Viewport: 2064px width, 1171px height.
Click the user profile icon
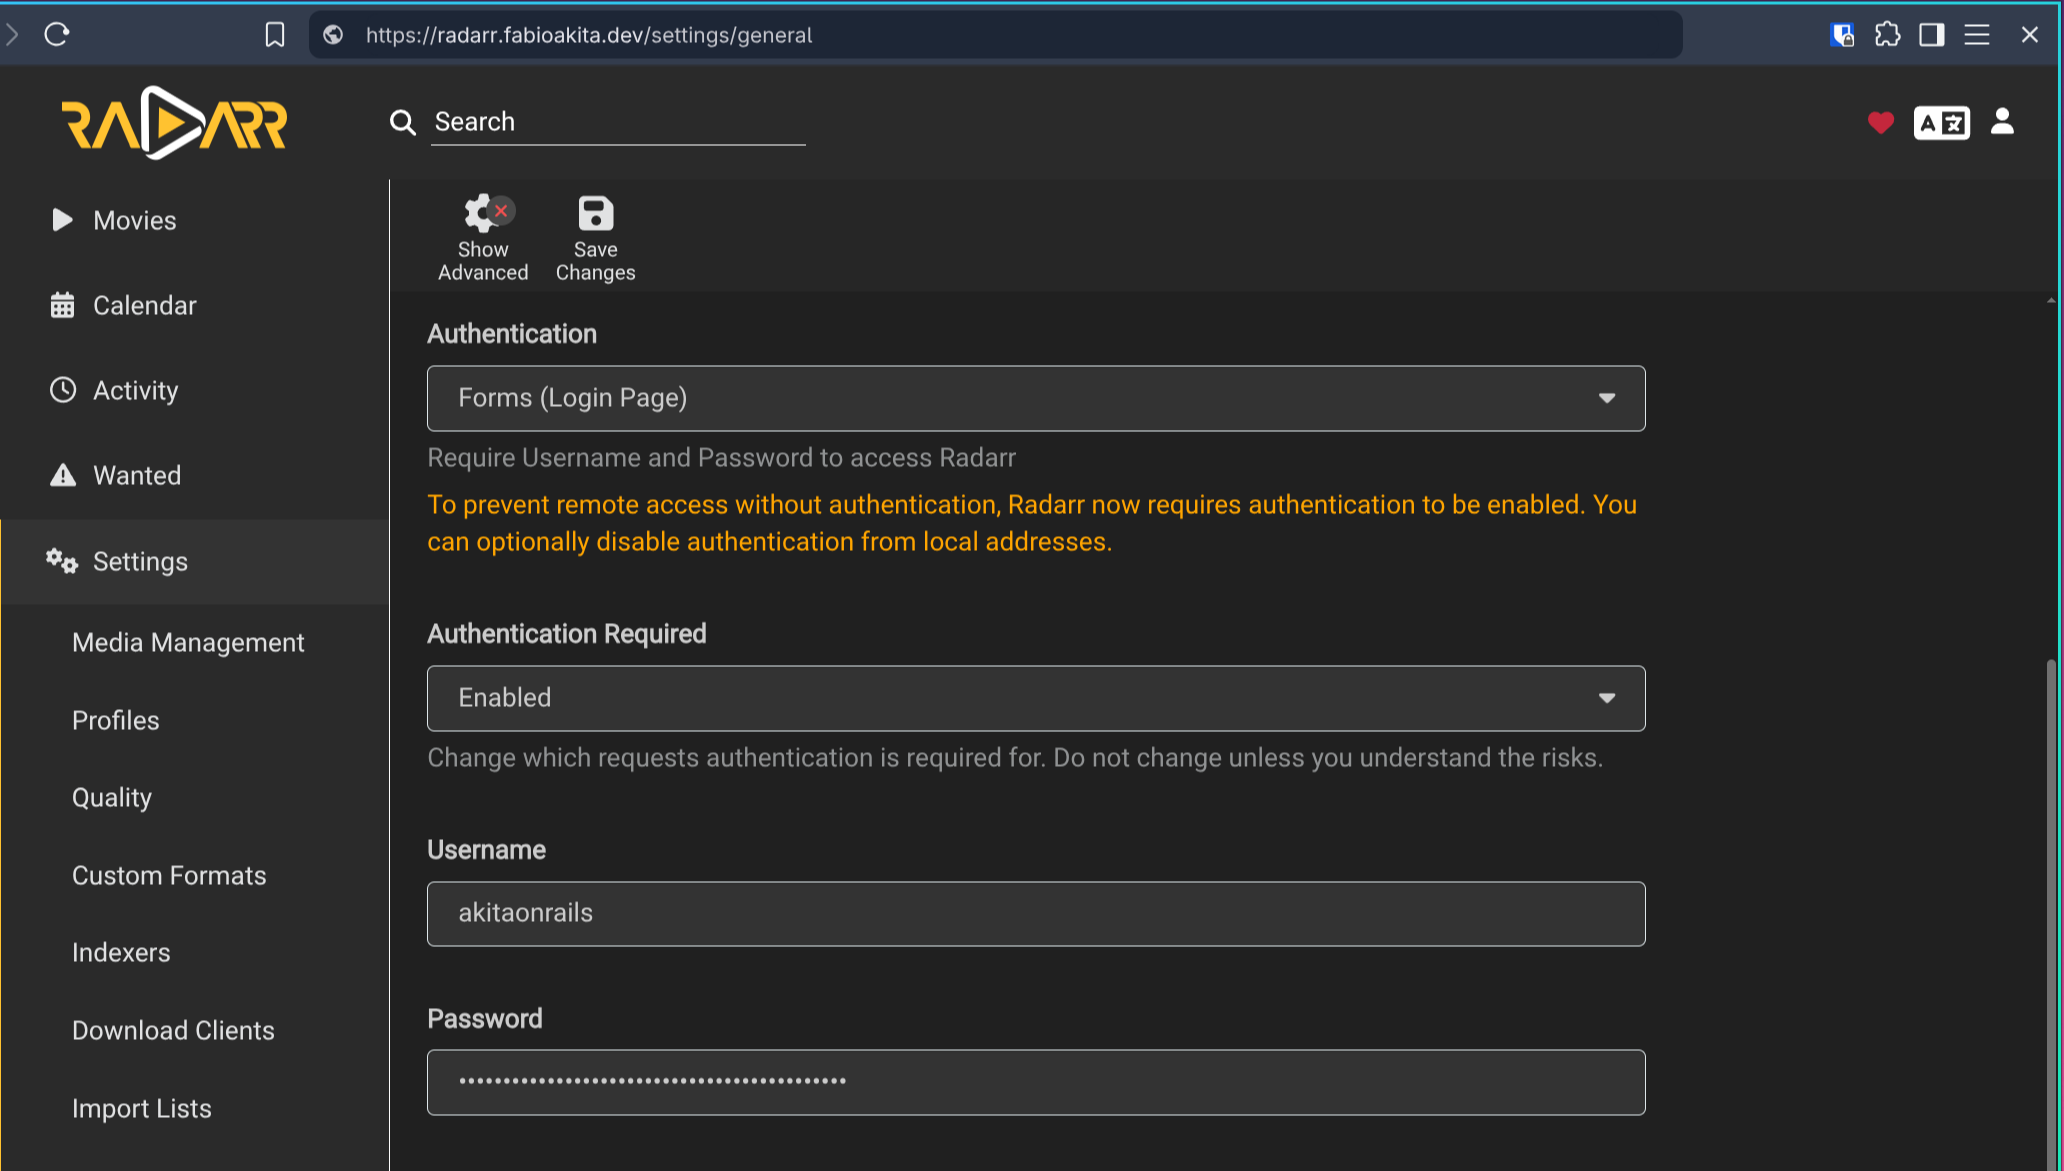pos(2002,122)
